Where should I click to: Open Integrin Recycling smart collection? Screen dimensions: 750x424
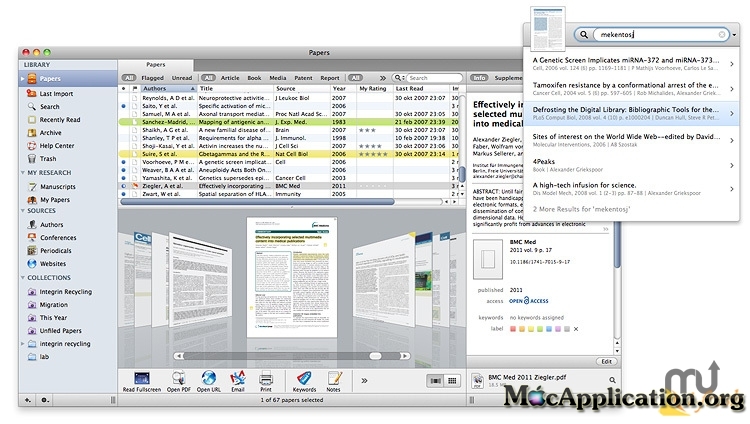65,291
